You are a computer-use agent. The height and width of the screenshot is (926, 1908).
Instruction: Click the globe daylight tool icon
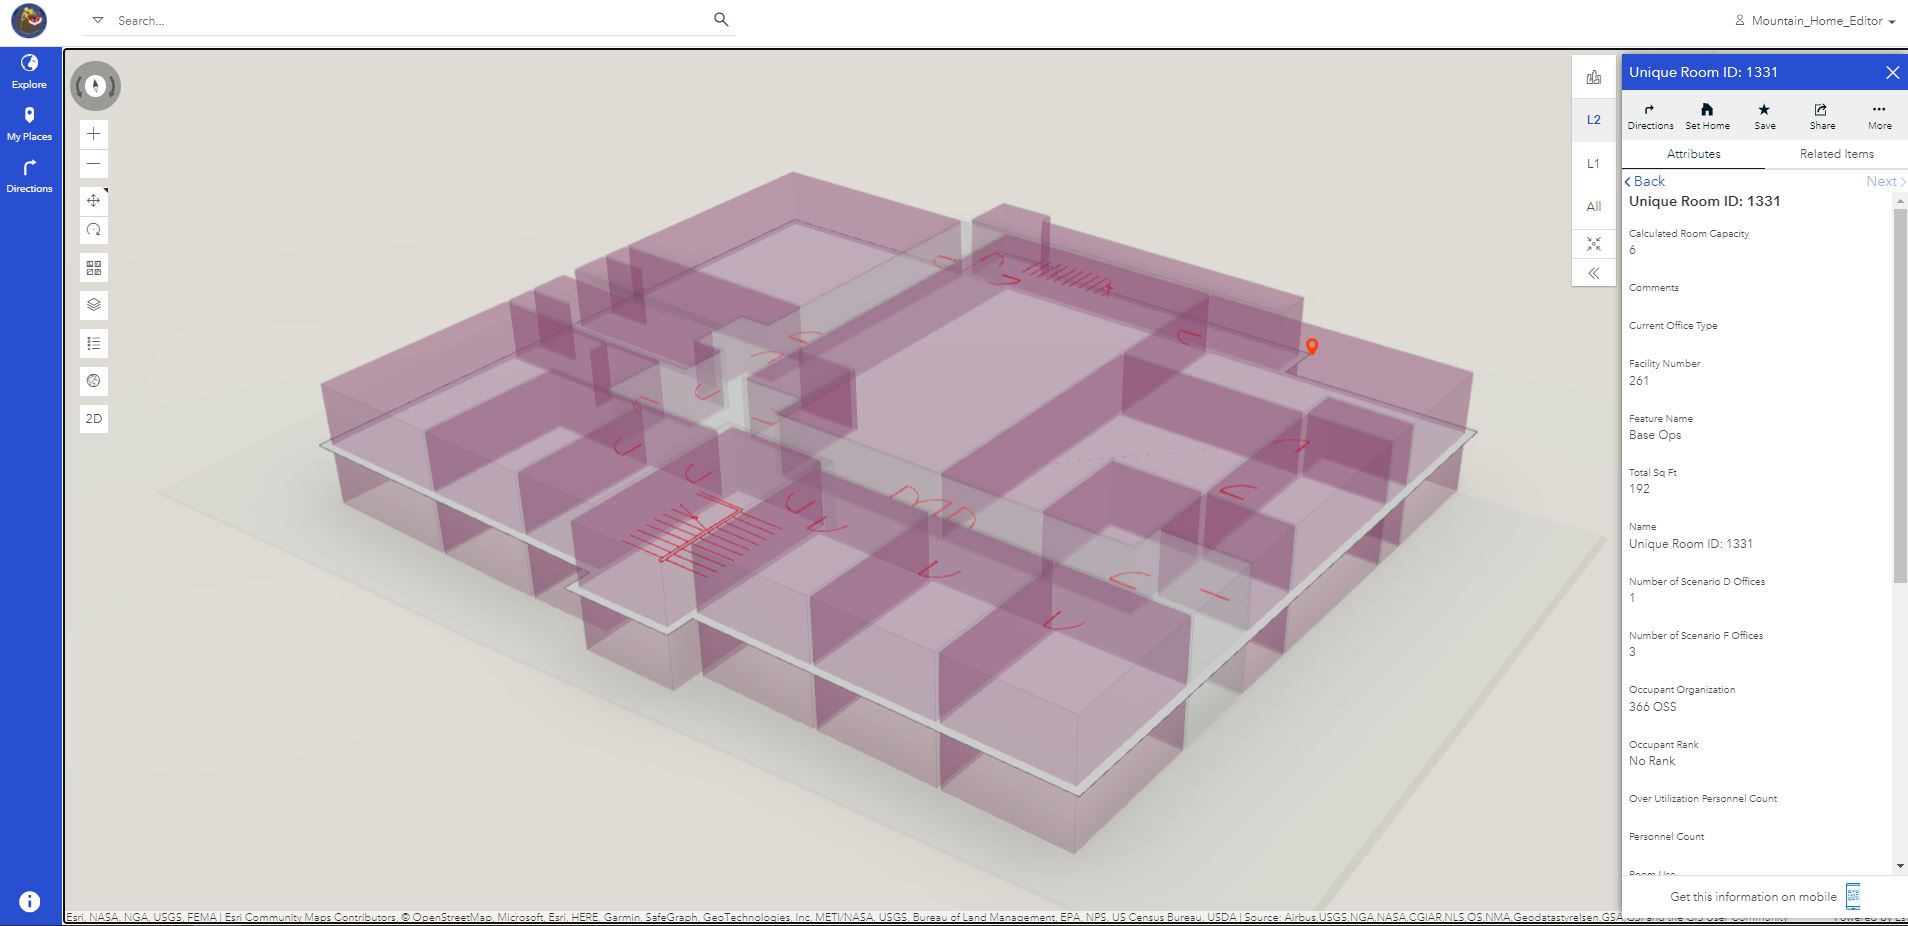click(x=93, y=381)
